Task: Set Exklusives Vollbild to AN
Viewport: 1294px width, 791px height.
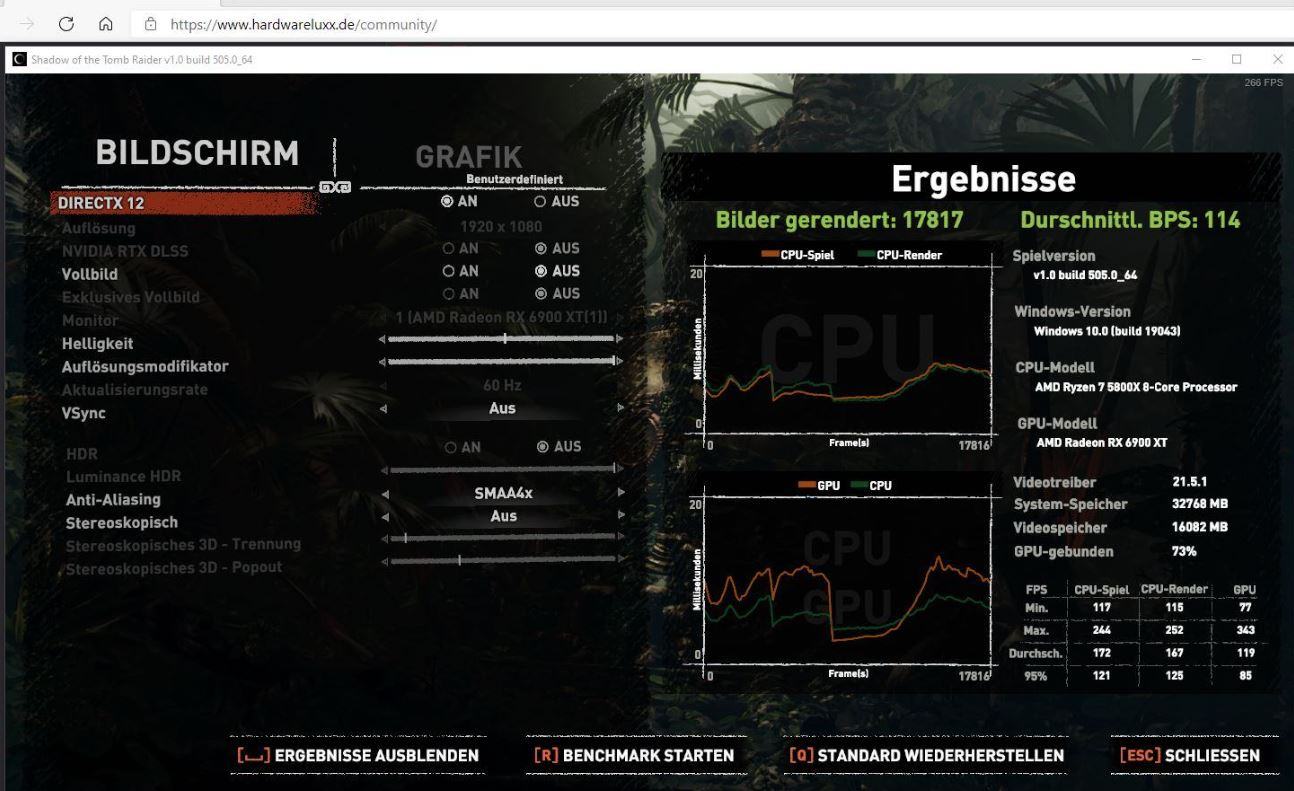Action: pos(460,294)
